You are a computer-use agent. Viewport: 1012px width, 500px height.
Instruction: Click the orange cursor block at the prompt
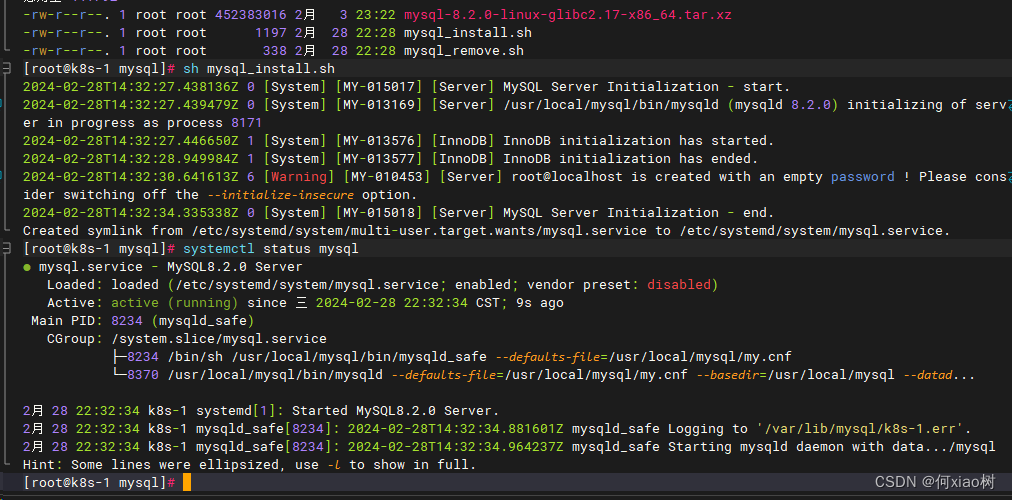[187, 483]
